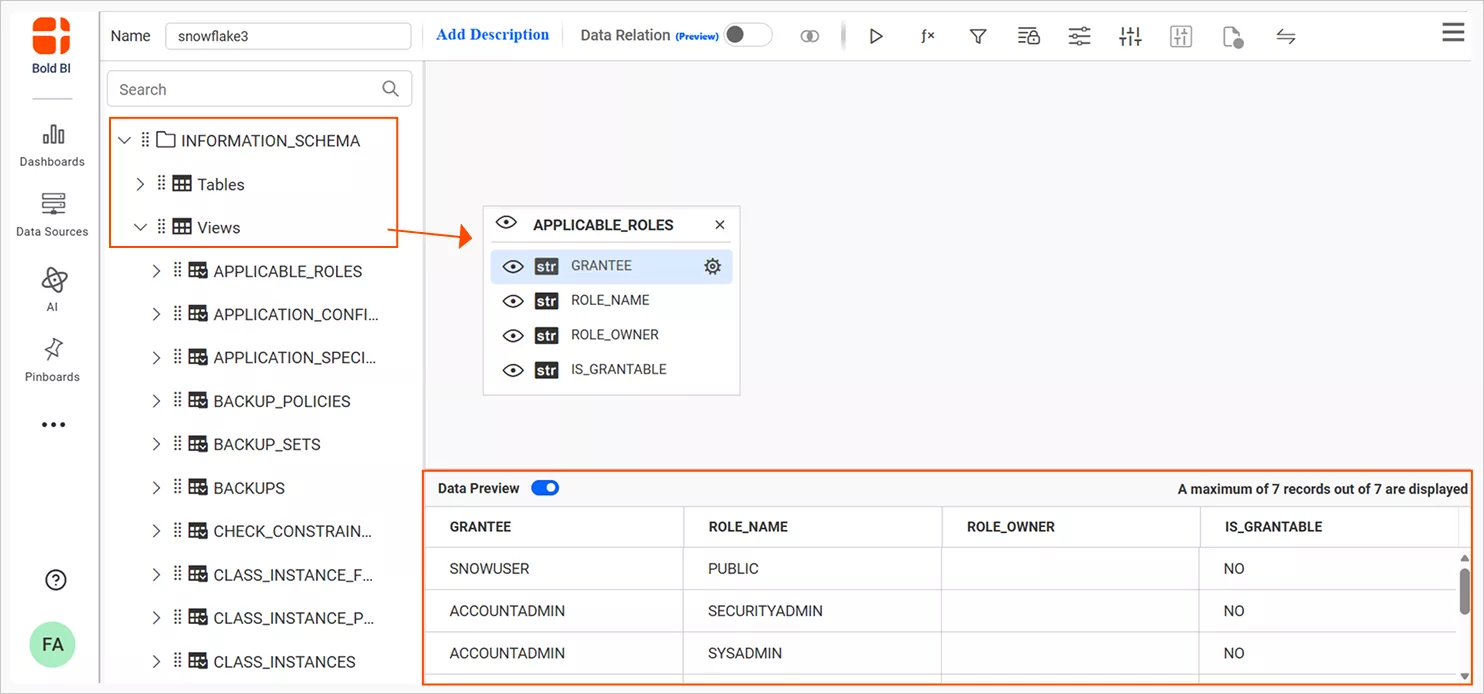The height and width of the screenshot is (694, 1484).
Task: Open the help question mark icon
Action: coord(56,580)
